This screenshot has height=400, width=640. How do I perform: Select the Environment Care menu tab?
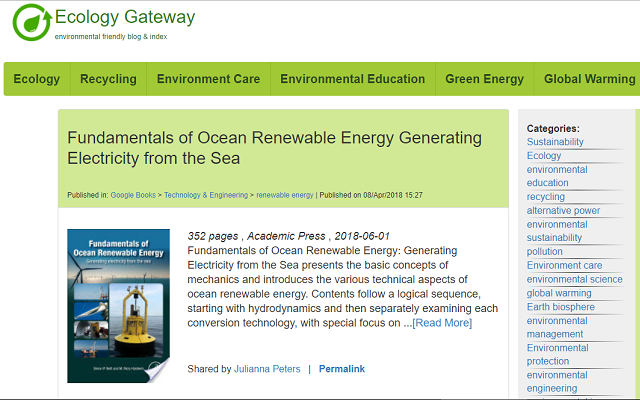[x=208, y=79]
